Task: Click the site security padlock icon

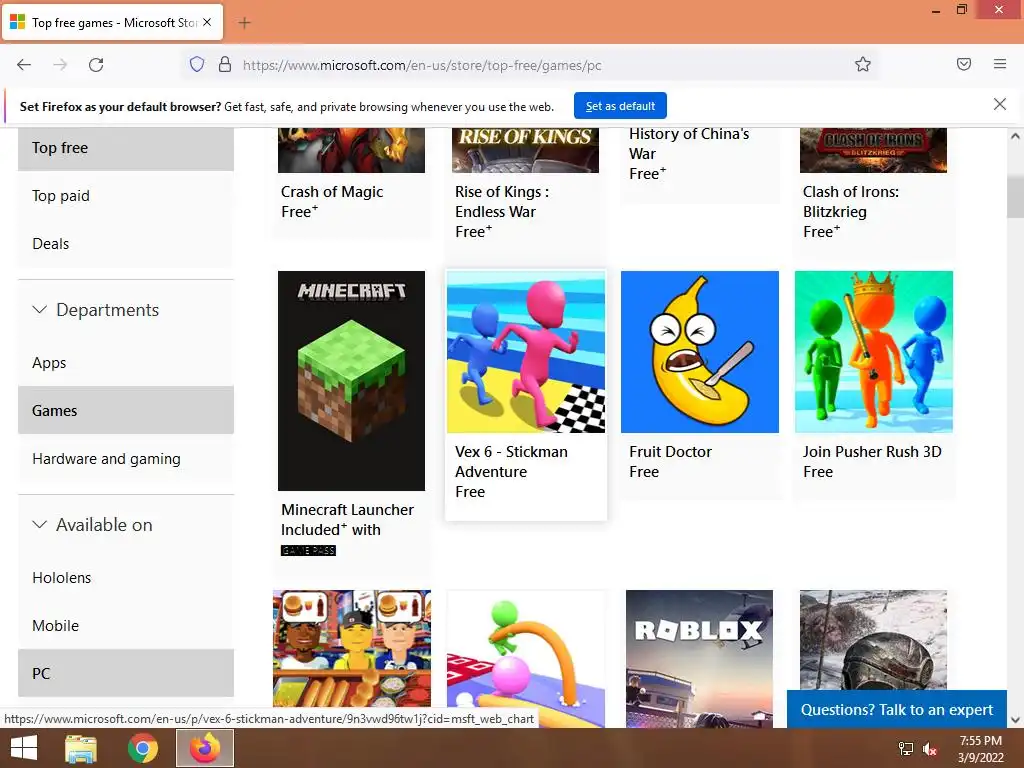Action: click(225, 64)
